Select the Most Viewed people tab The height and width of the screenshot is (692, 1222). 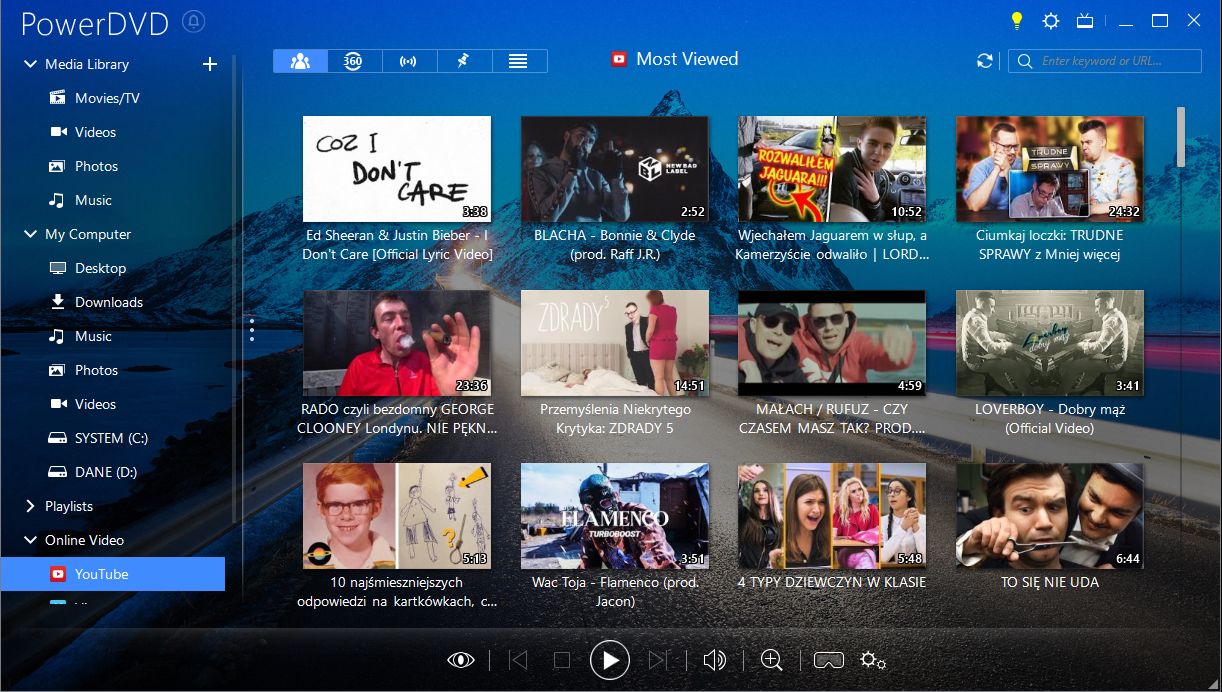pos(300,61)
